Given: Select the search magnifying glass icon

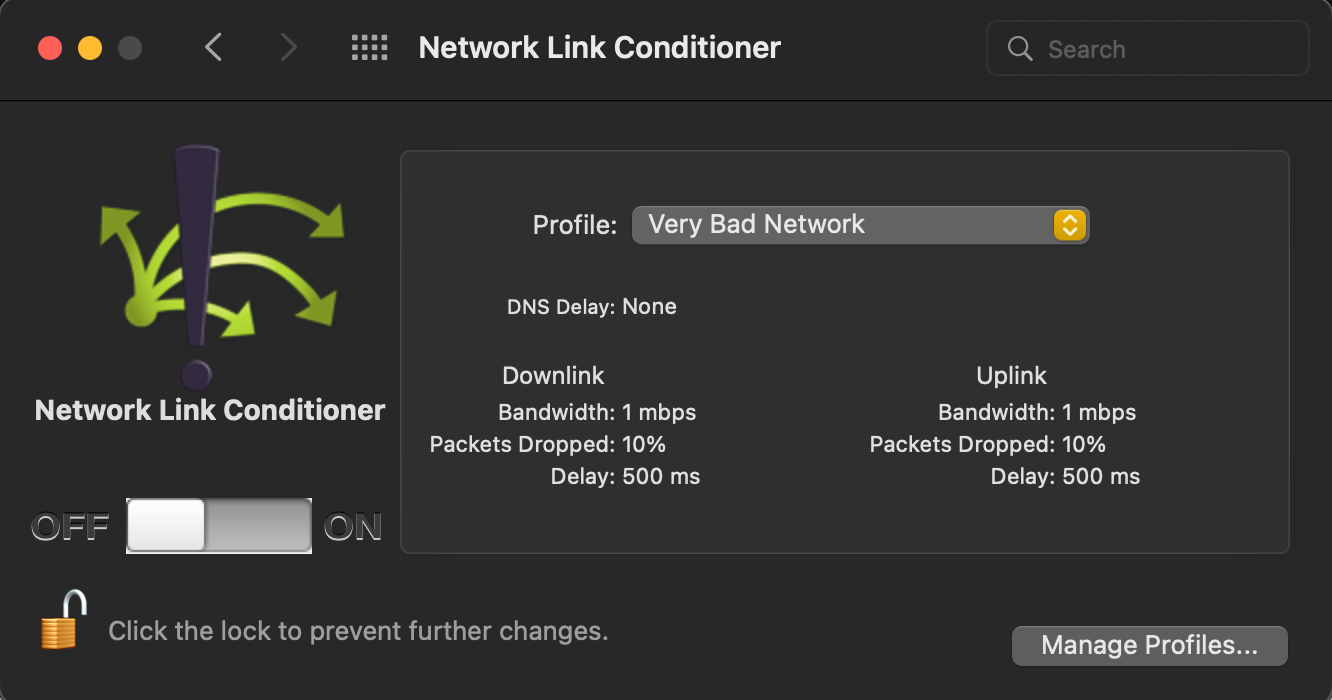Looking at the screenshot, I should tap(1019, 48).
